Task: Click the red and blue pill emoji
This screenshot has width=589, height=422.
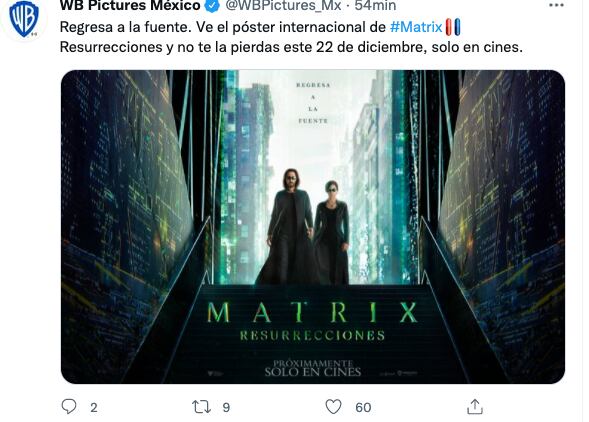Action: [x=453, y=27]
